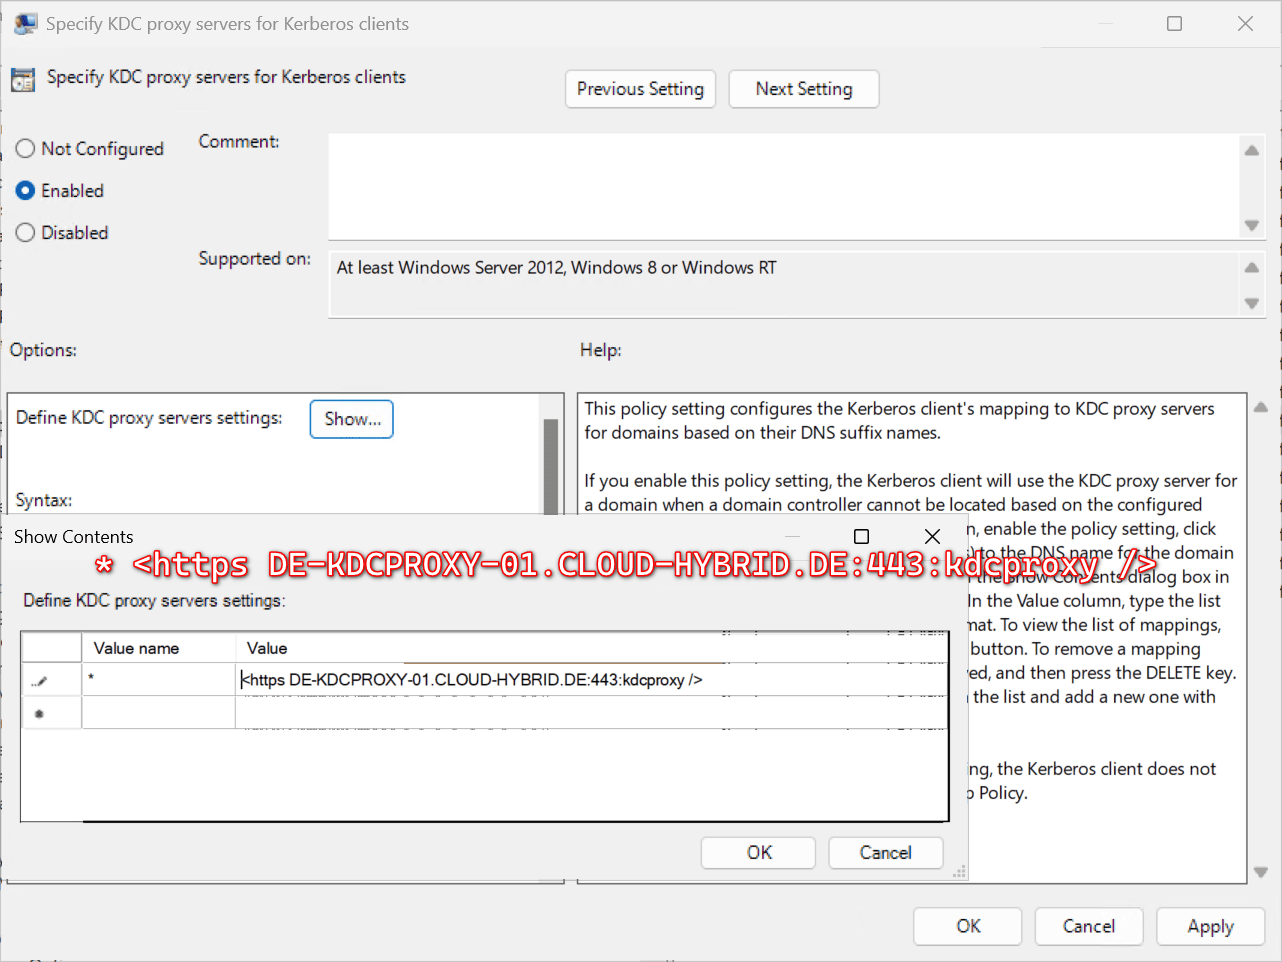Go to Next Setting
Screen dimensions: 1282x962
point(804,89)
